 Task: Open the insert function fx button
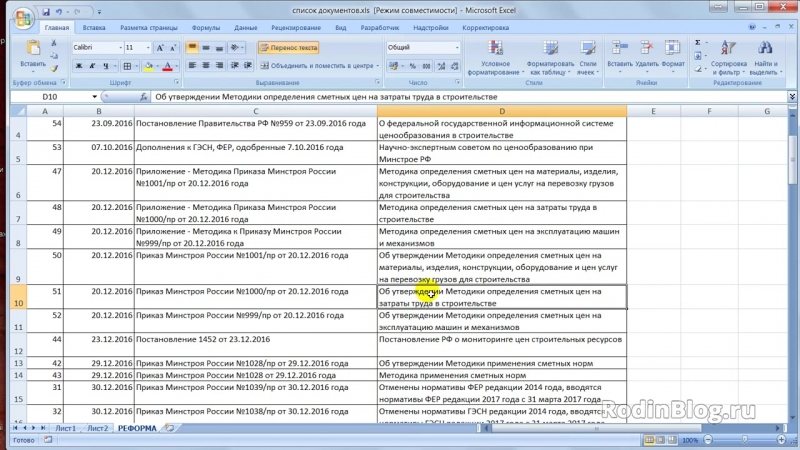click(x=144, y=96)
